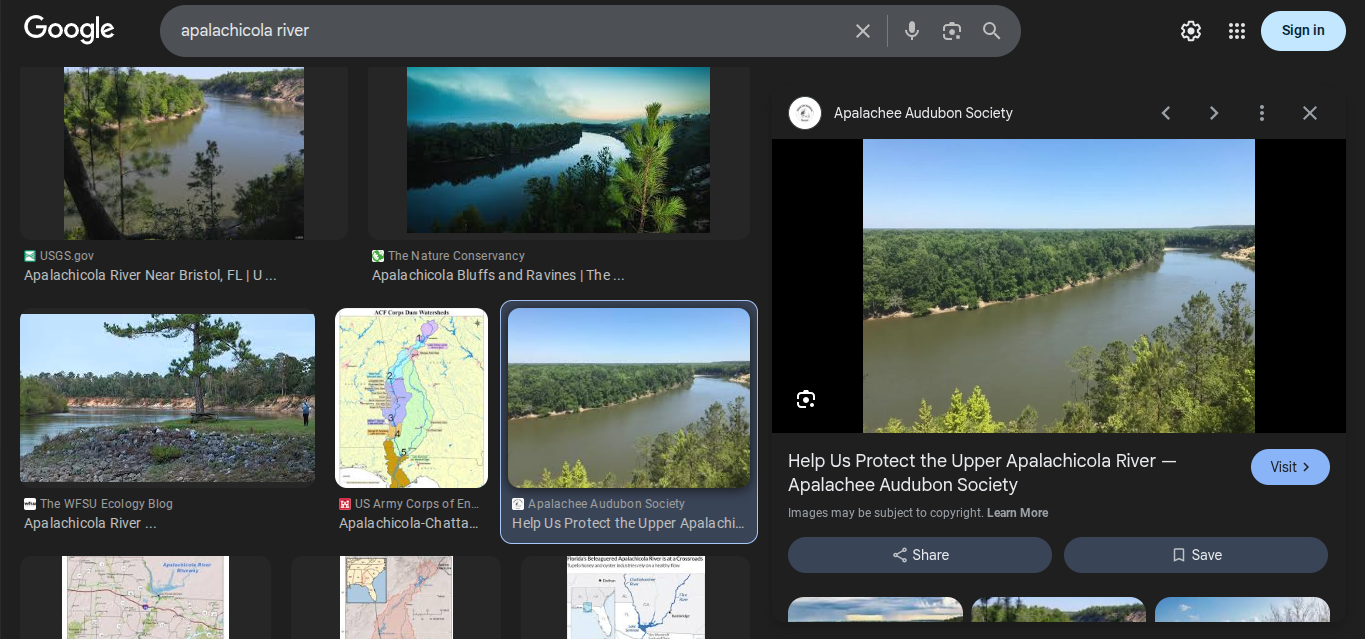
Task: Click WFSU Ecology Blog favicon
Action: pyautogui.click(x=30, y=504)
